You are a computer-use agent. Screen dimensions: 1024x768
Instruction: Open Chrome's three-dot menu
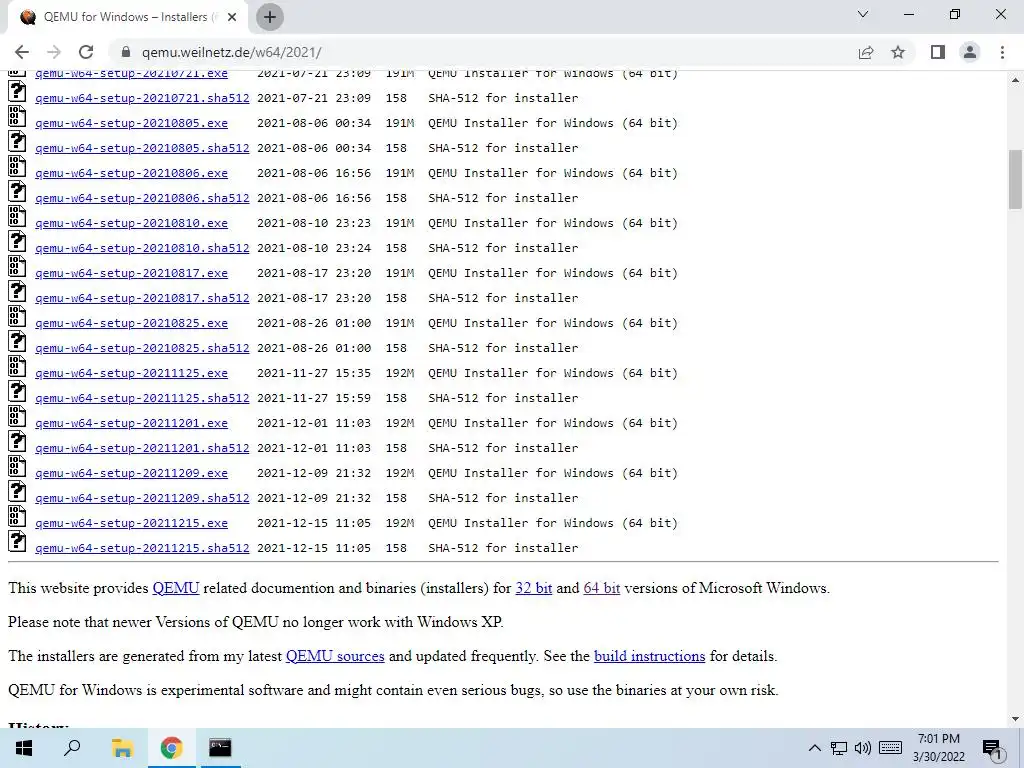point(1002,52)
